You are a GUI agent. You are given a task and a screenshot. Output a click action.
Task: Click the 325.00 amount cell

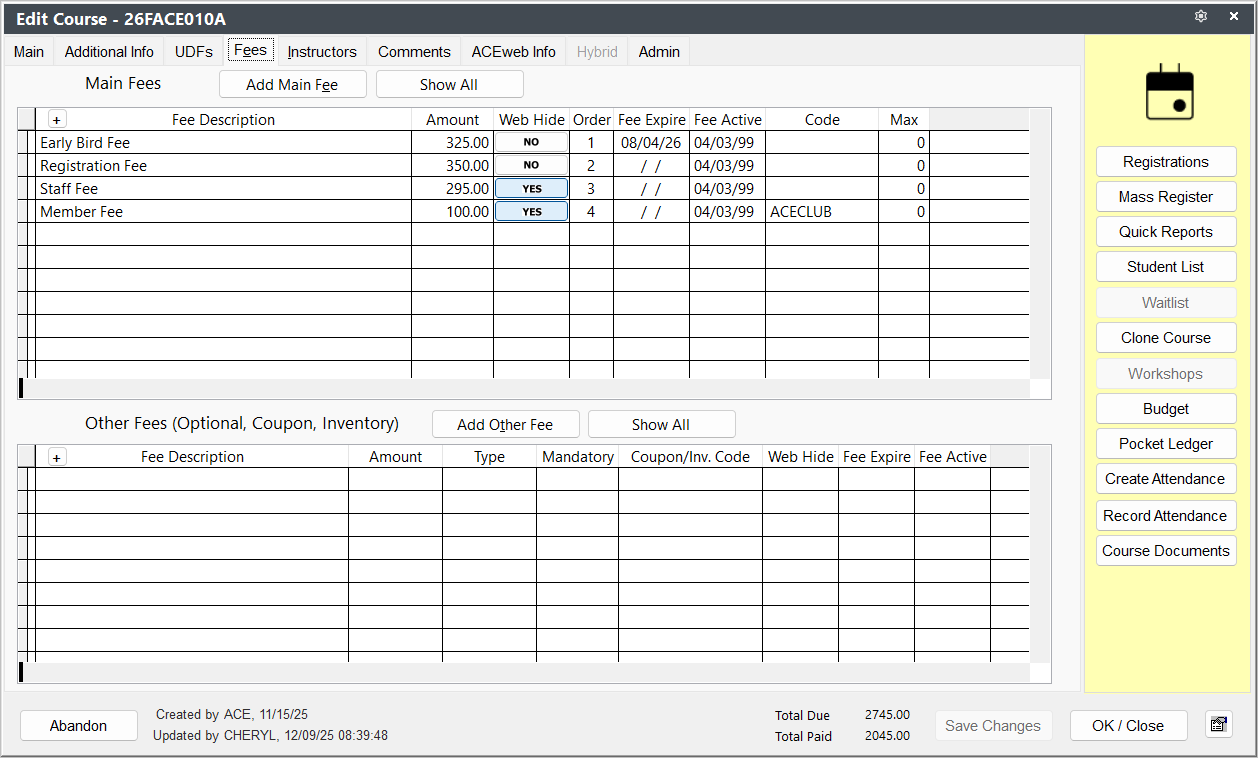(452, 143)
